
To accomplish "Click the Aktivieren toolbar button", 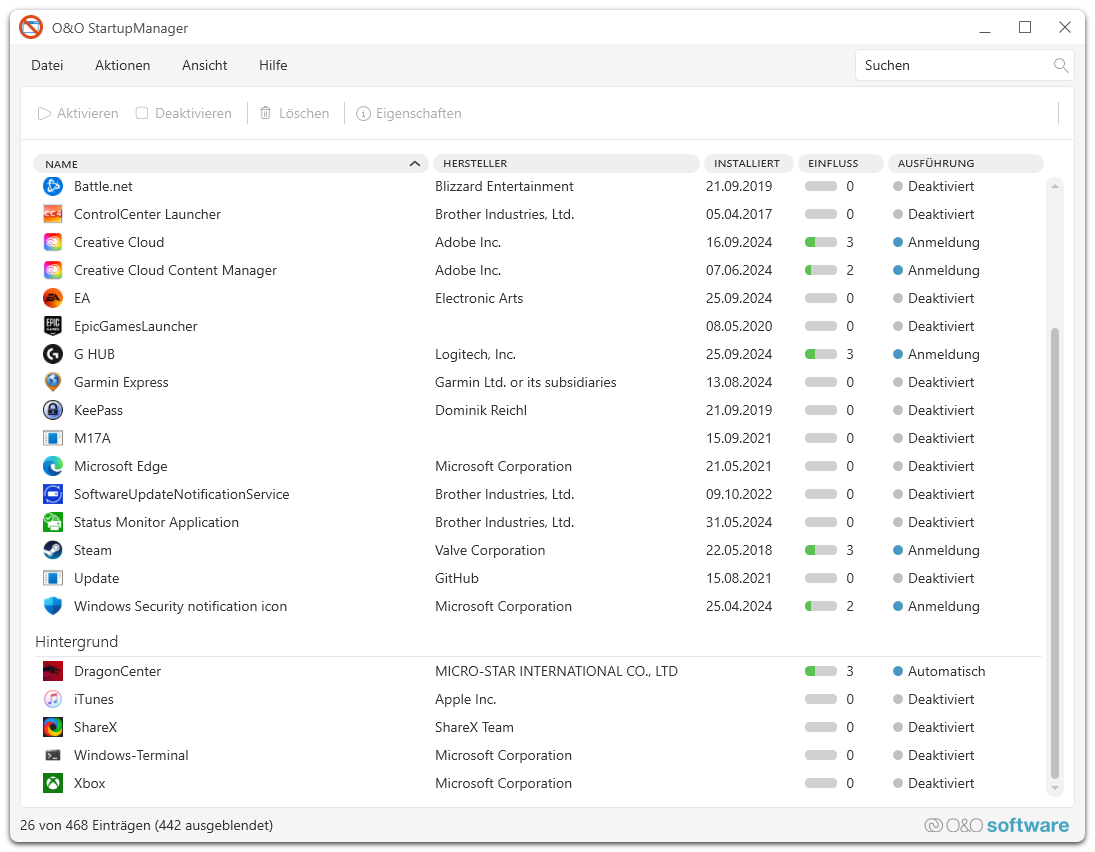I will pyautogui.click(x=78, y=113).
